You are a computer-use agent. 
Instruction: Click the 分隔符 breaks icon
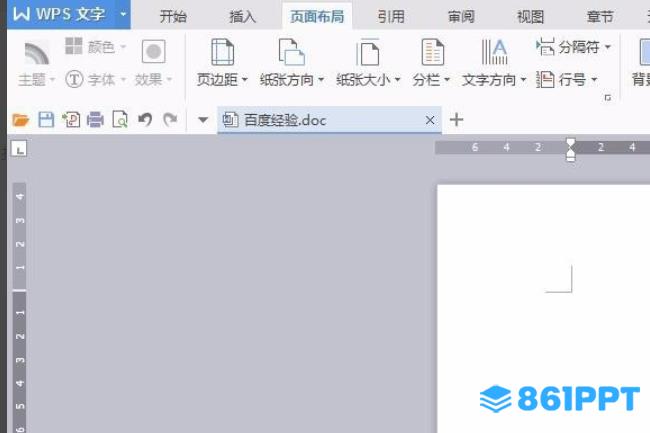(x=545, y=47)
